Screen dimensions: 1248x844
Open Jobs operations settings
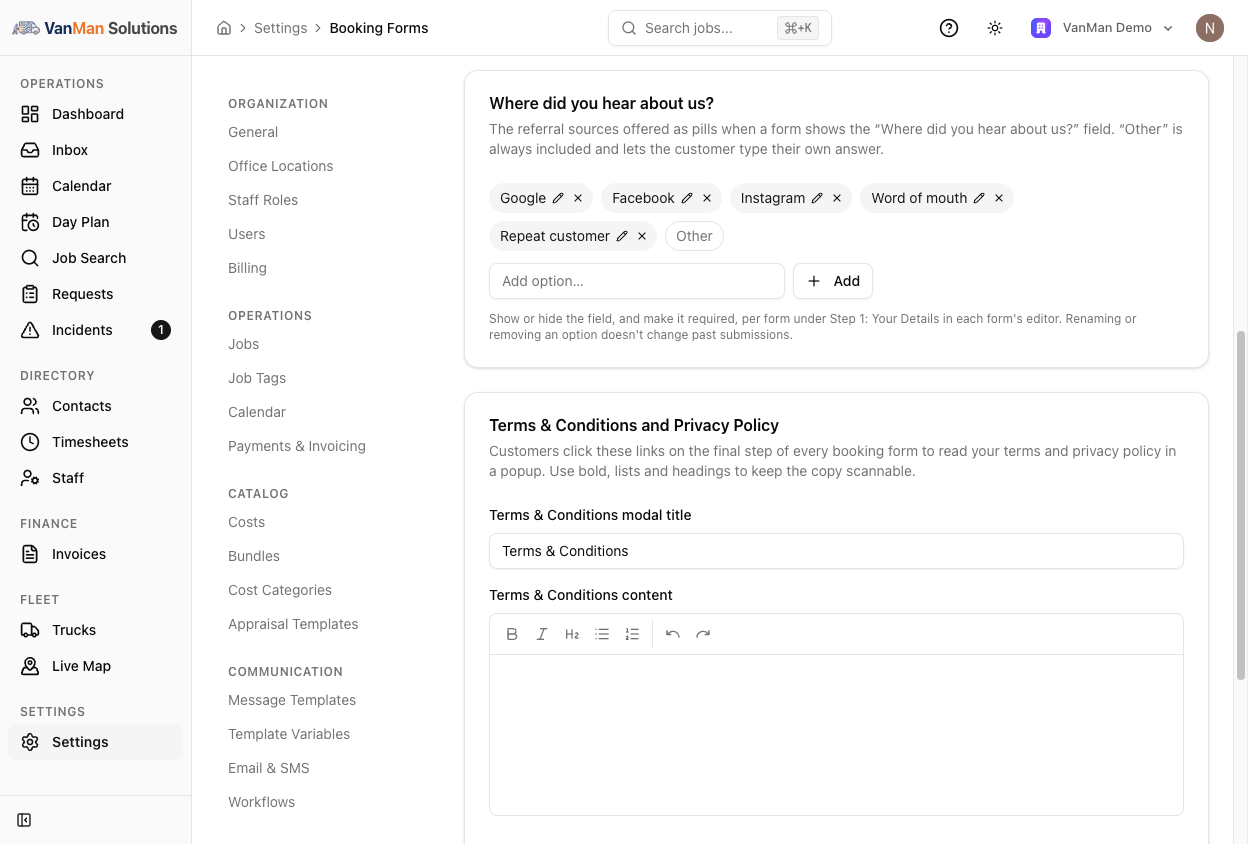click(244, 344)
